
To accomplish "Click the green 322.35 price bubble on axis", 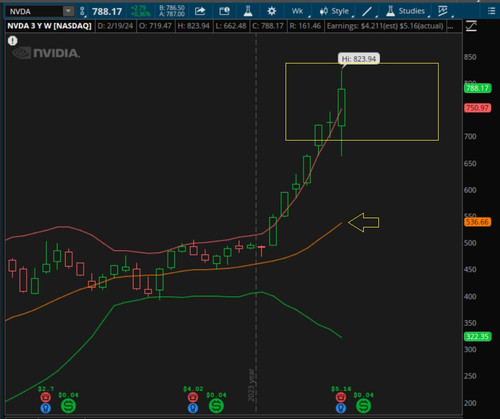I will [x=477, y=336].
